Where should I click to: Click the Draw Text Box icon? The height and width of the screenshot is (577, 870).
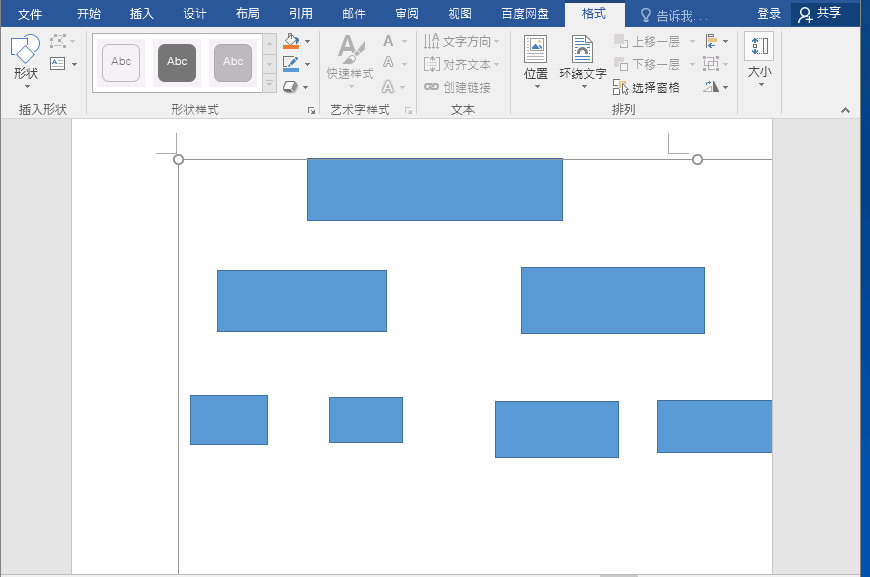pos(58,64)
